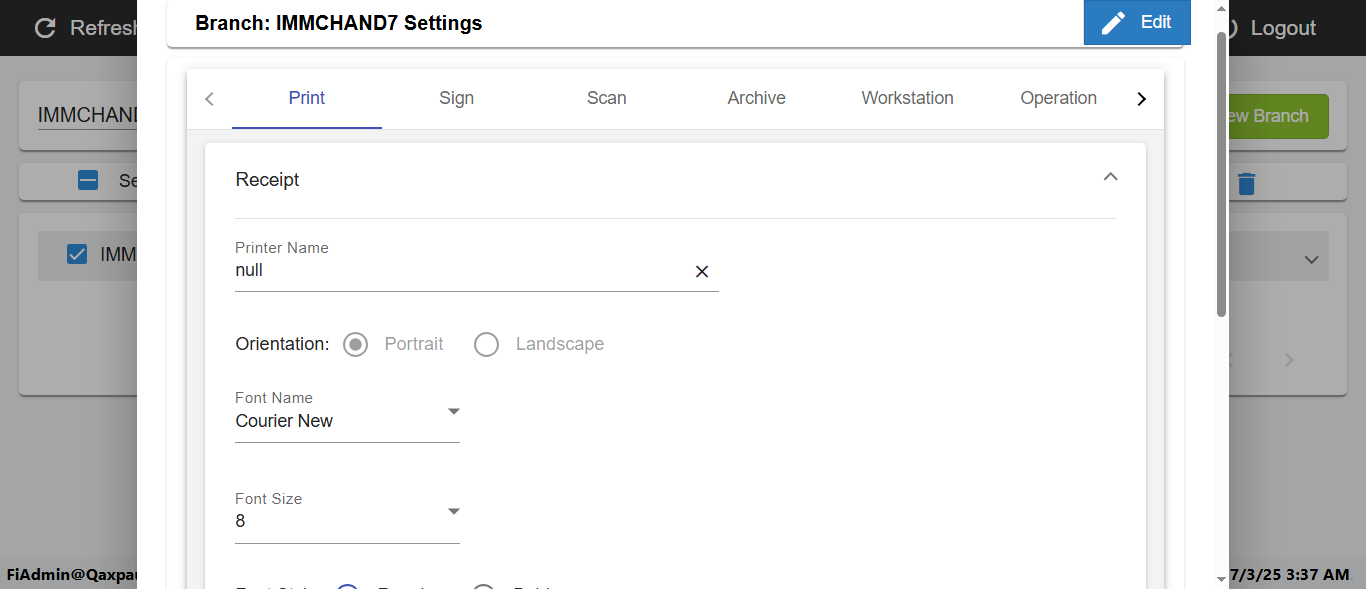Toggle the select-all branches checkbox
Image resolution: width=1366 pixels, height=589 pixels.
point(88,181)
